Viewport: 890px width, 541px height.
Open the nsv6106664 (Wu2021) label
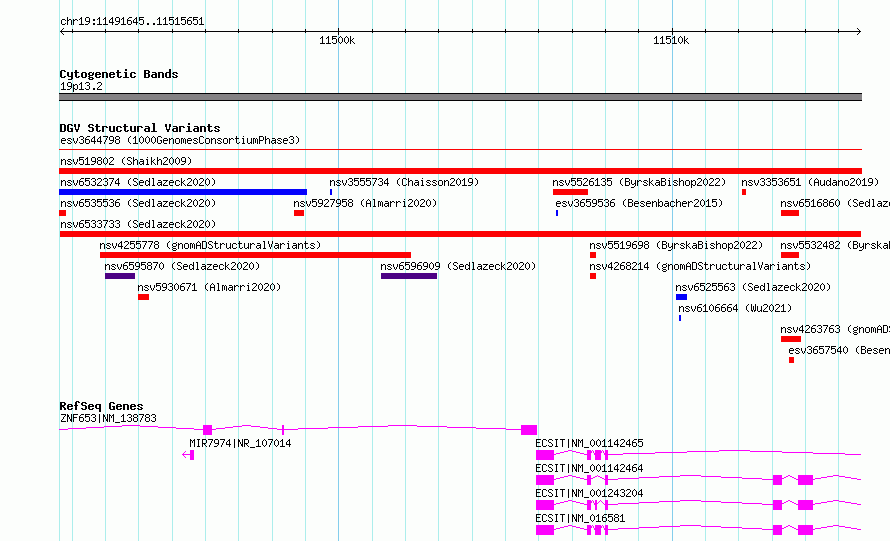pos(735,308)
